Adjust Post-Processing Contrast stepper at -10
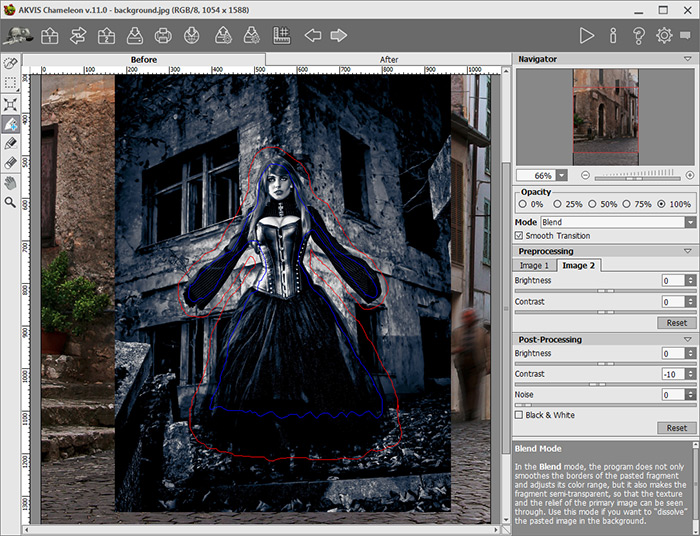 691,374
